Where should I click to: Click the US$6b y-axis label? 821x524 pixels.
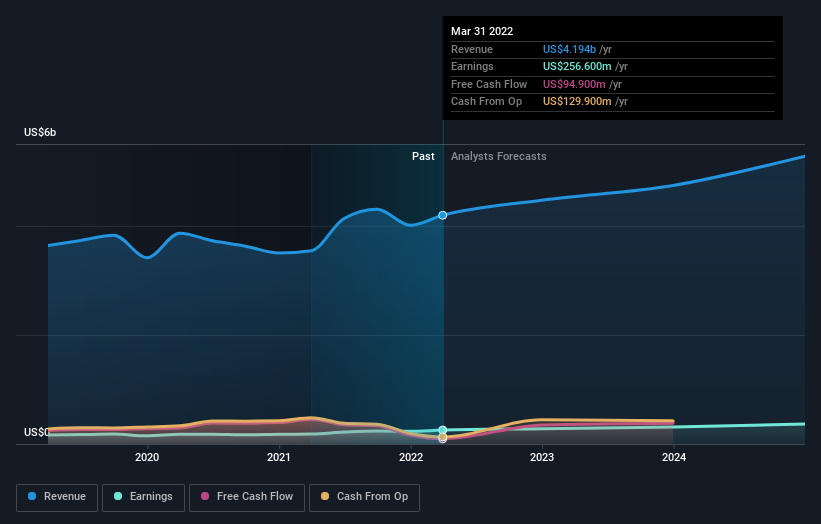[40, 132]
